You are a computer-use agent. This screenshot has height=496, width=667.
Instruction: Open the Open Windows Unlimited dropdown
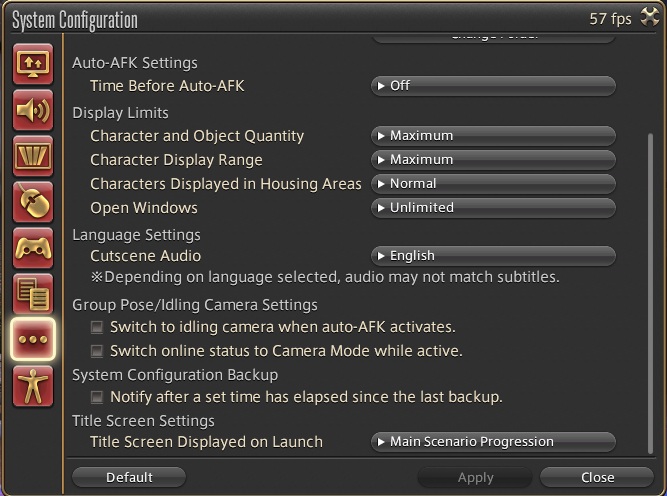(x=493, y=208)
